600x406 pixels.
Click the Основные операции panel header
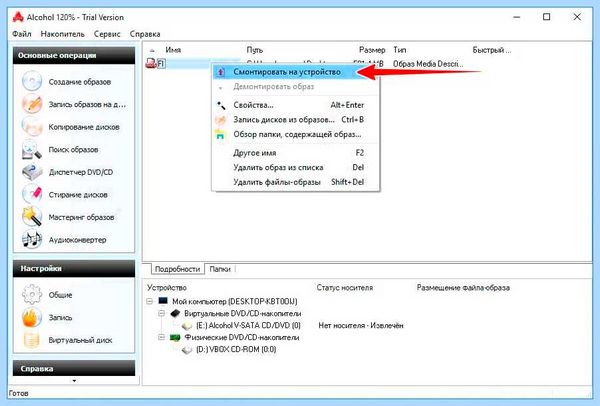(x=74, y=55)
